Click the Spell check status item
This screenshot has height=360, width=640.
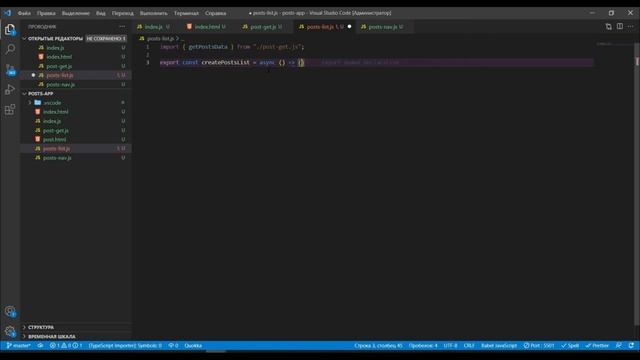(x=570, y=346)
